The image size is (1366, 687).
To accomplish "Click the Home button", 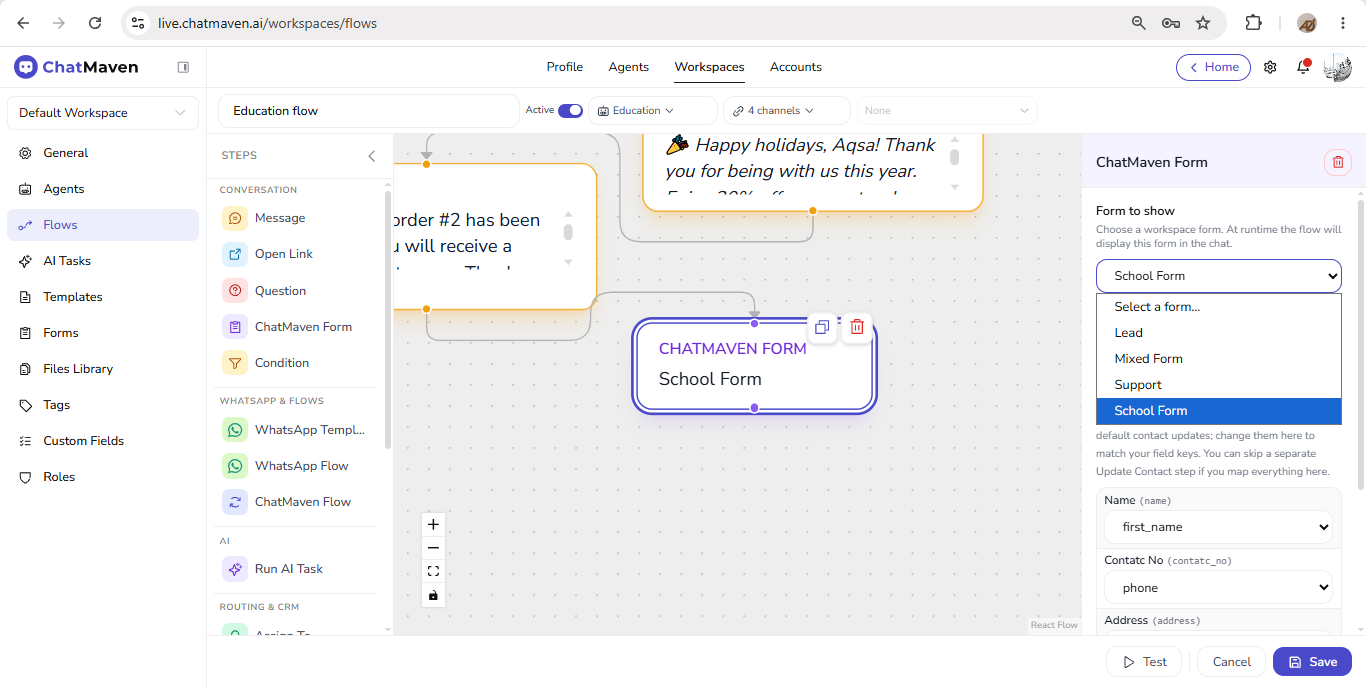I will [1213, 67].
